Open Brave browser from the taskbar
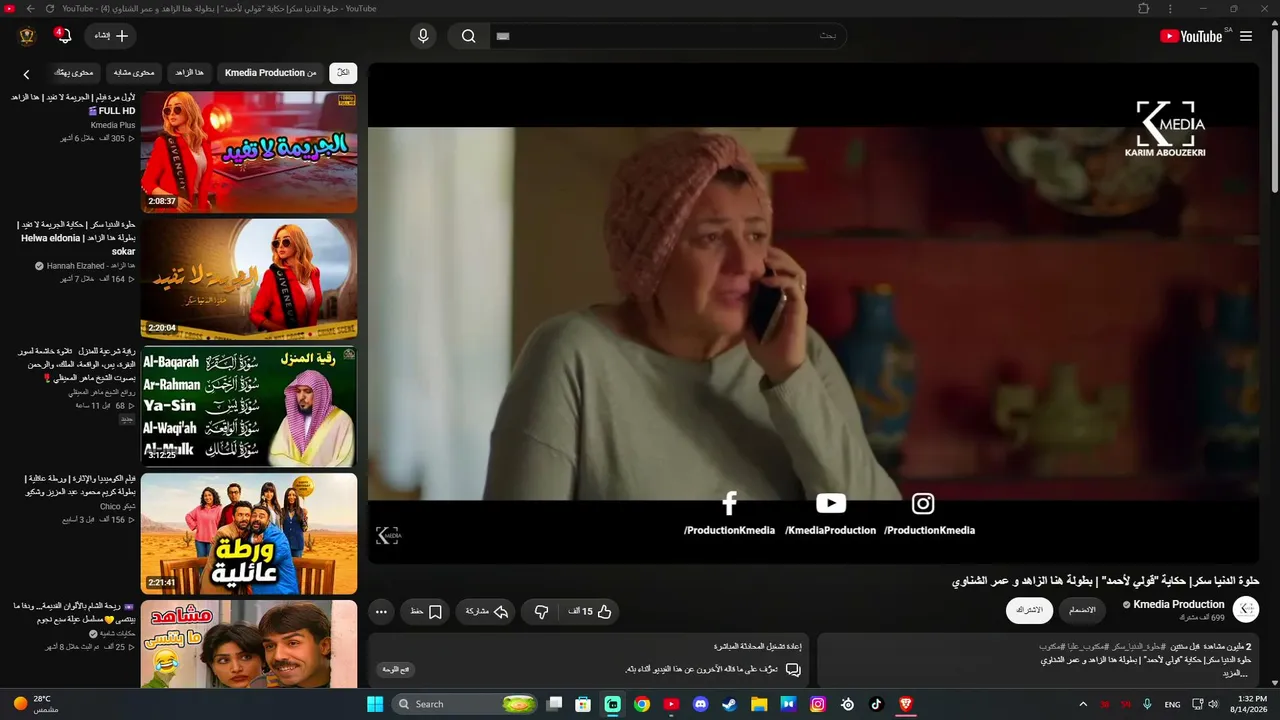The height and width of the screenshot is (720, 1280). [905, 704]
